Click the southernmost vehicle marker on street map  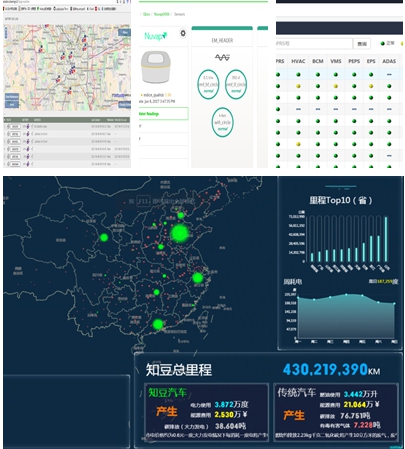(69, 90)
